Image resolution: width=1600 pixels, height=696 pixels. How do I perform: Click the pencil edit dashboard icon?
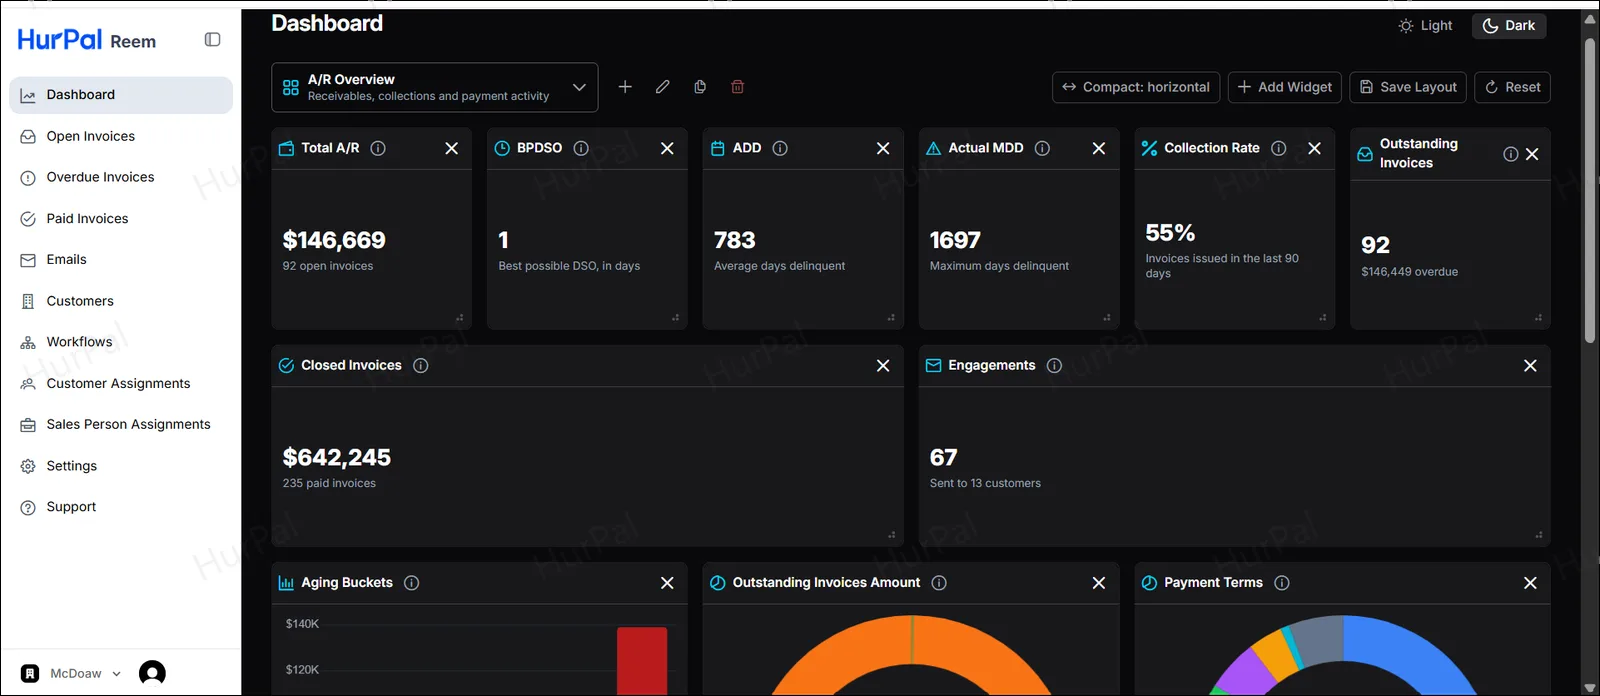click(662, 87)
